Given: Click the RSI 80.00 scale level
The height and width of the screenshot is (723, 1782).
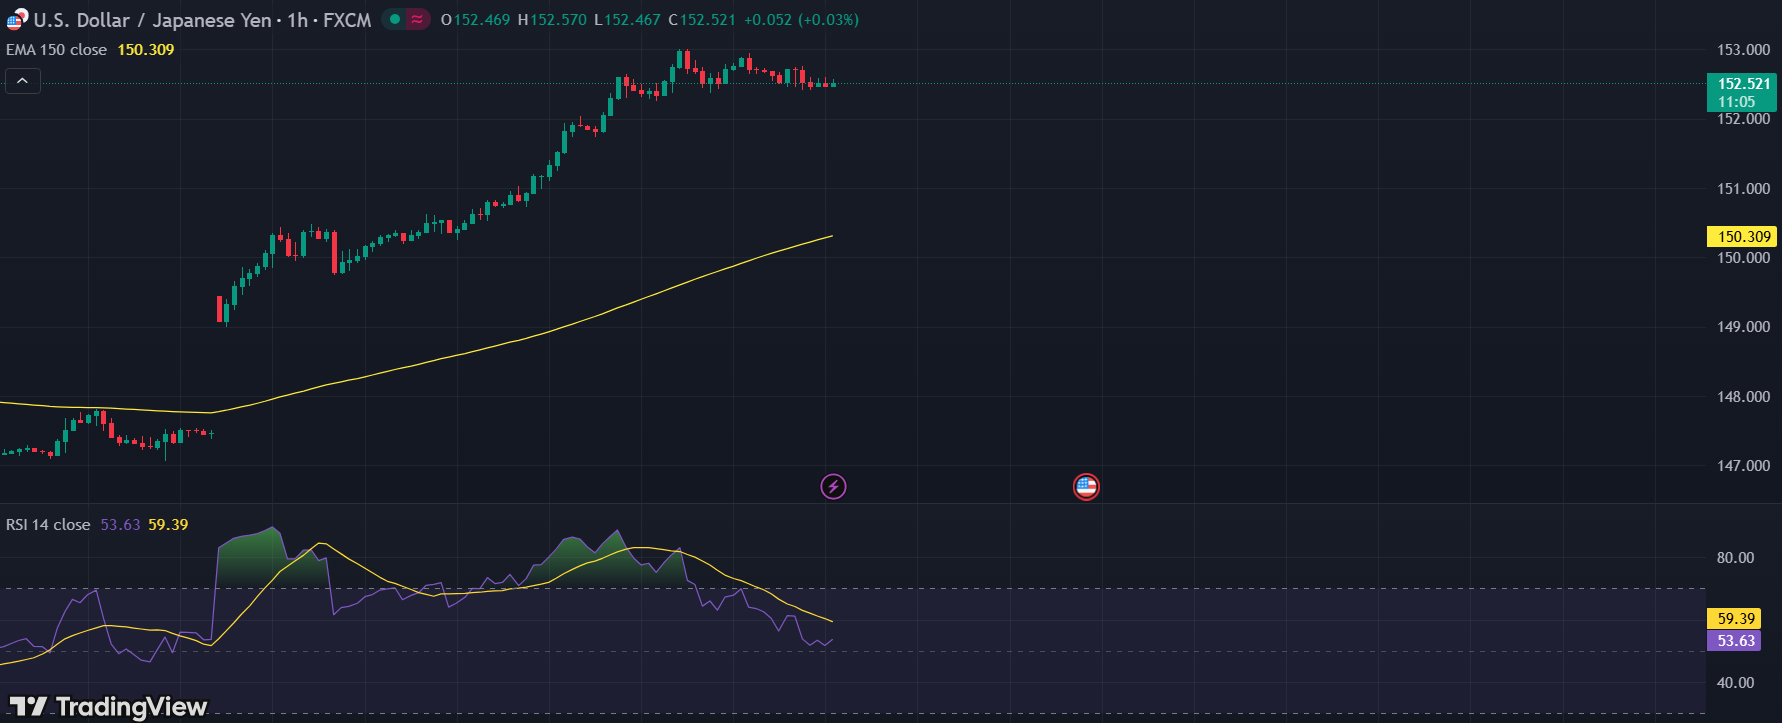Looking at the screenshot, I should 1735,558.
